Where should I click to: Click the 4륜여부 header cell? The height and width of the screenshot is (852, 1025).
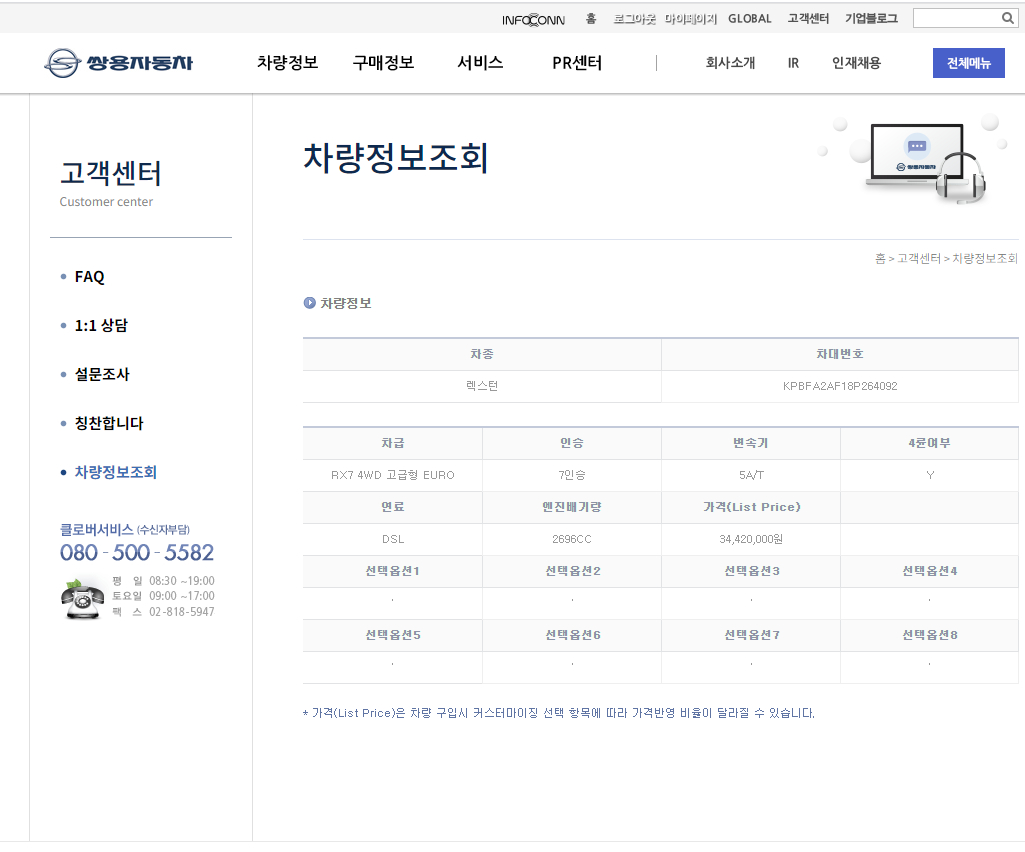click(x=930, y=443)
